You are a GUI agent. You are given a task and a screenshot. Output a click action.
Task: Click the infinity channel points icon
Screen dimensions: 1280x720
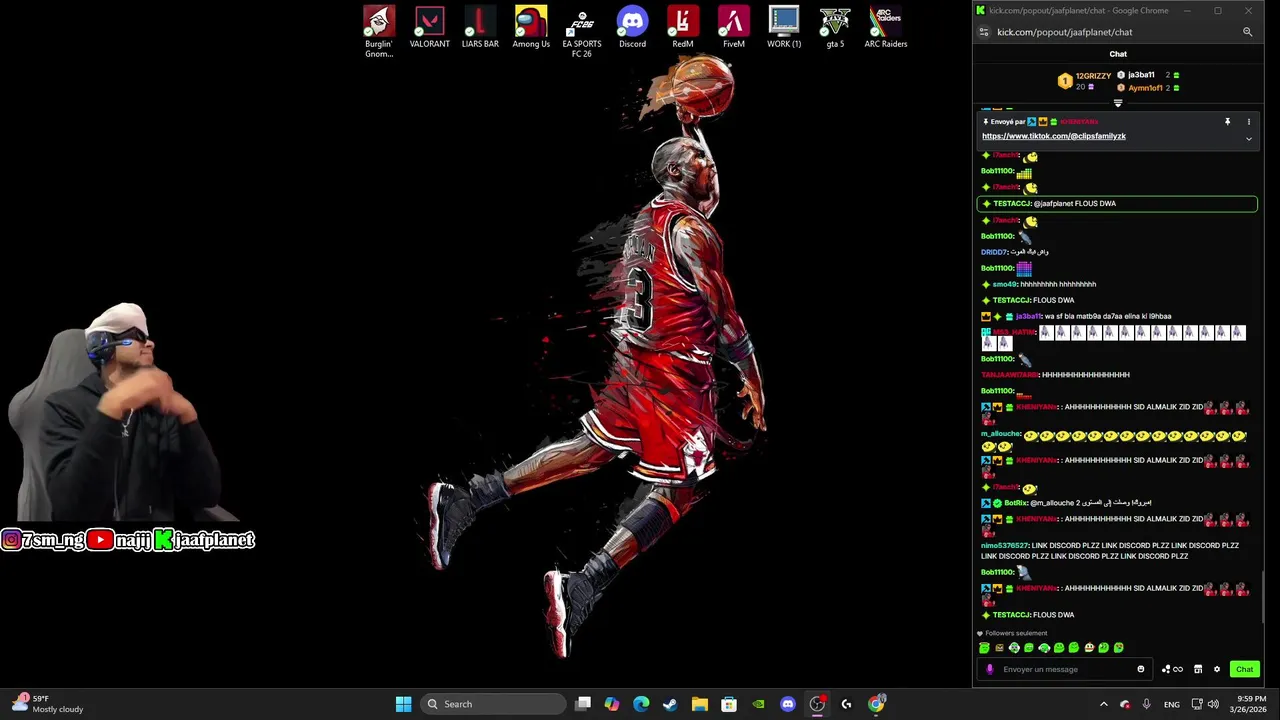(1172, 669)
